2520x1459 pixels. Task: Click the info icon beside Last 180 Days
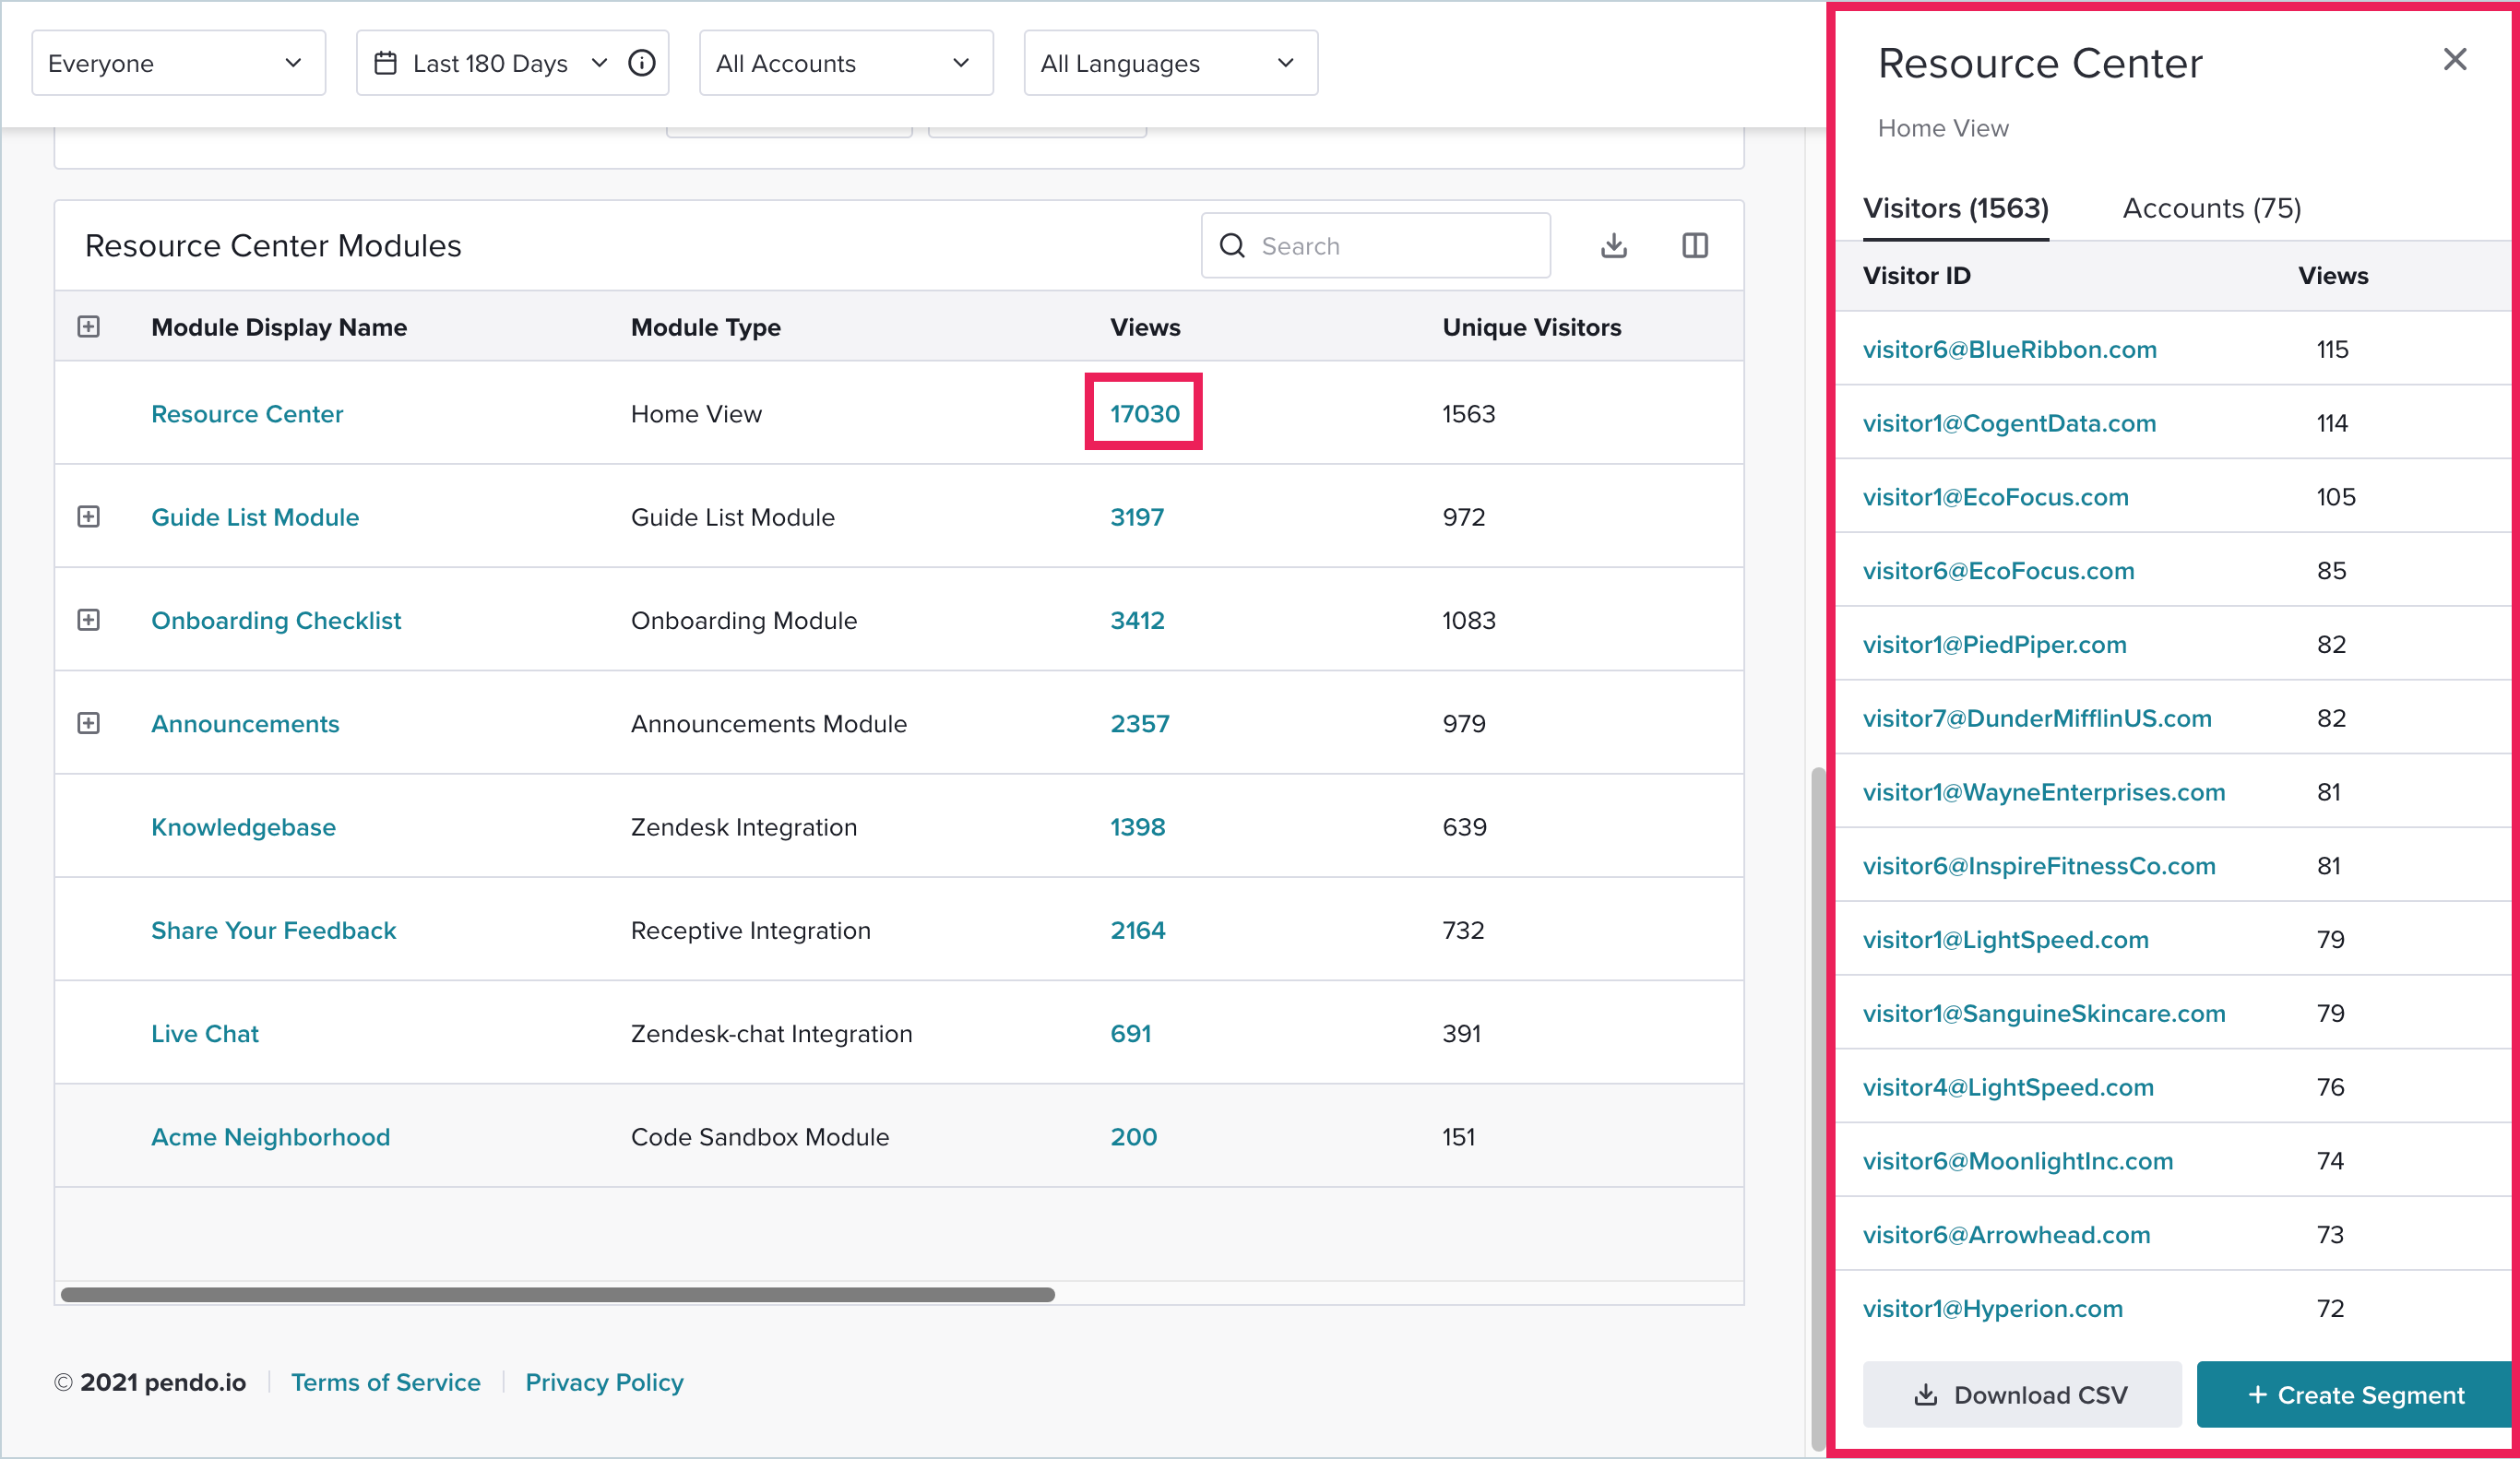pyautogui.click(x=641, y=62)
